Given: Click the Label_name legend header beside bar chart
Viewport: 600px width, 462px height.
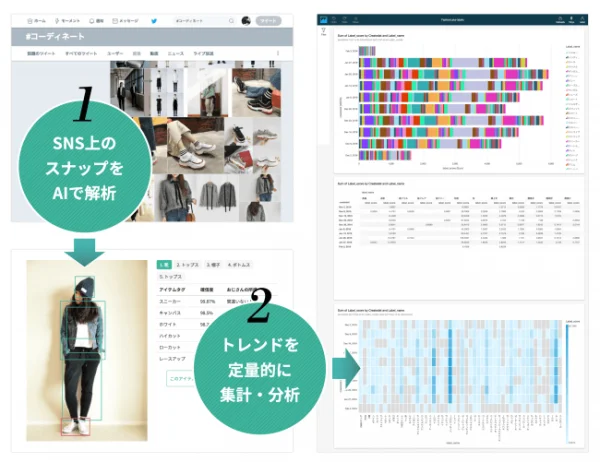Looking at the screenshot, I should [x=572, y=47].
